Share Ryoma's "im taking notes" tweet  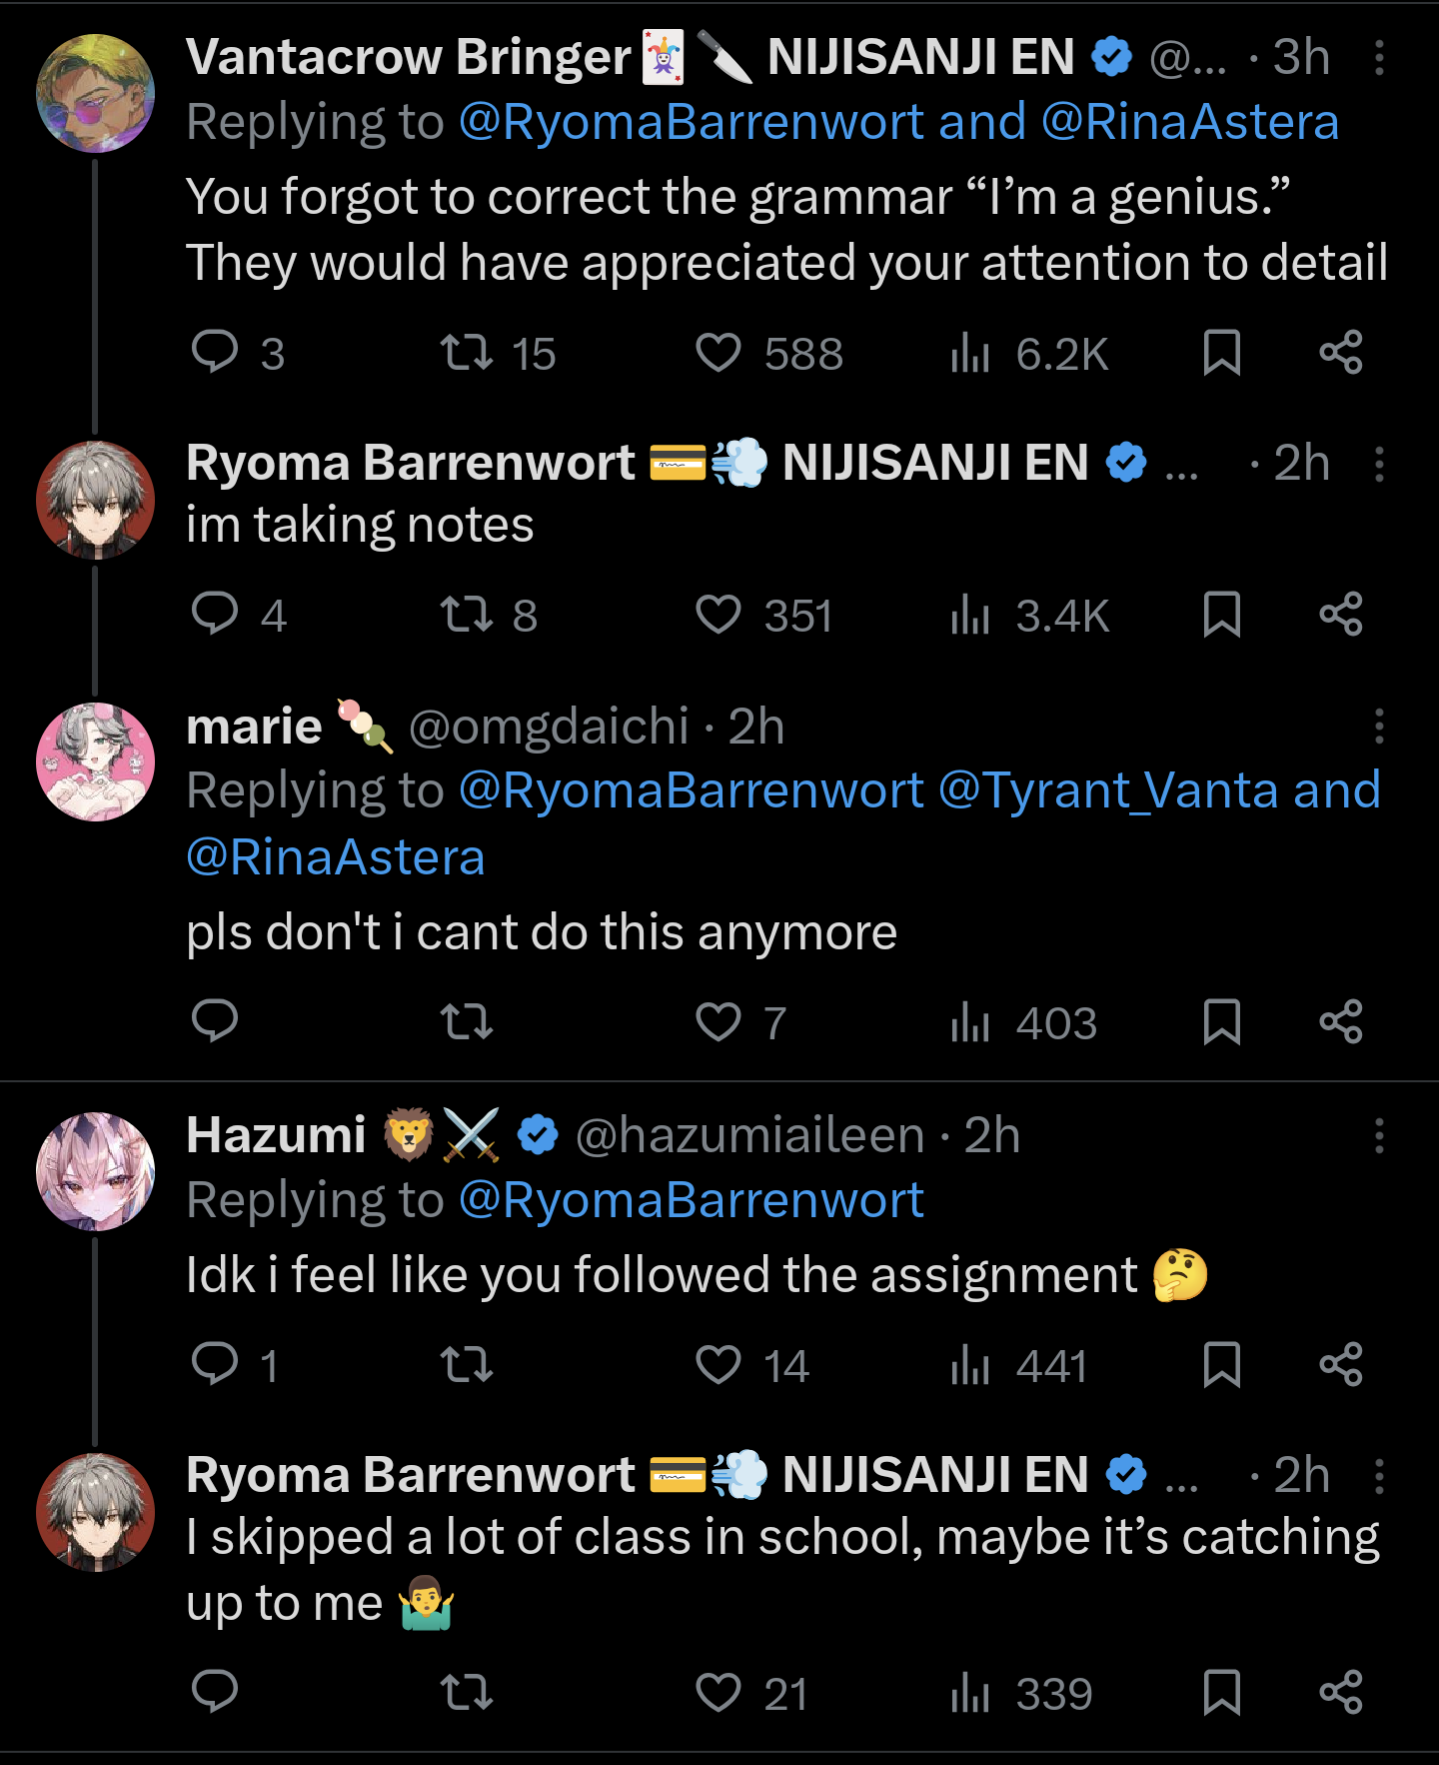1340,614
